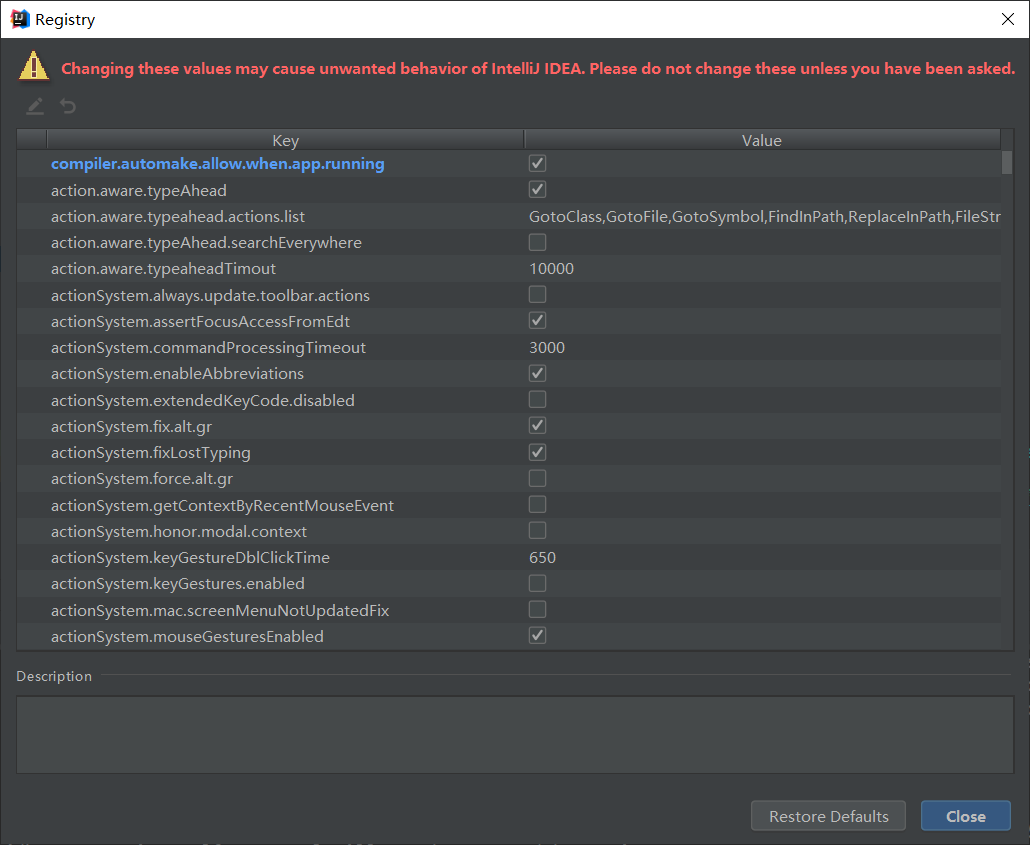Sort by the Key column header
The height and width of the screenshot is (845, 1030).
point(285,140)
